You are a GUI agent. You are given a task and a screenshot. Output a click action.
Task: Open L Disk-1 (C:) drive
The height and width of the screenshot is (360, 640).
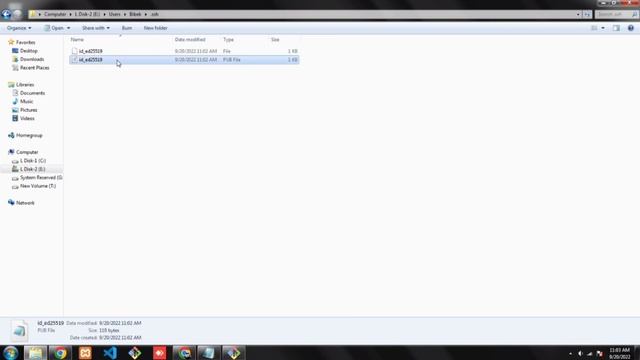[33, 160]
